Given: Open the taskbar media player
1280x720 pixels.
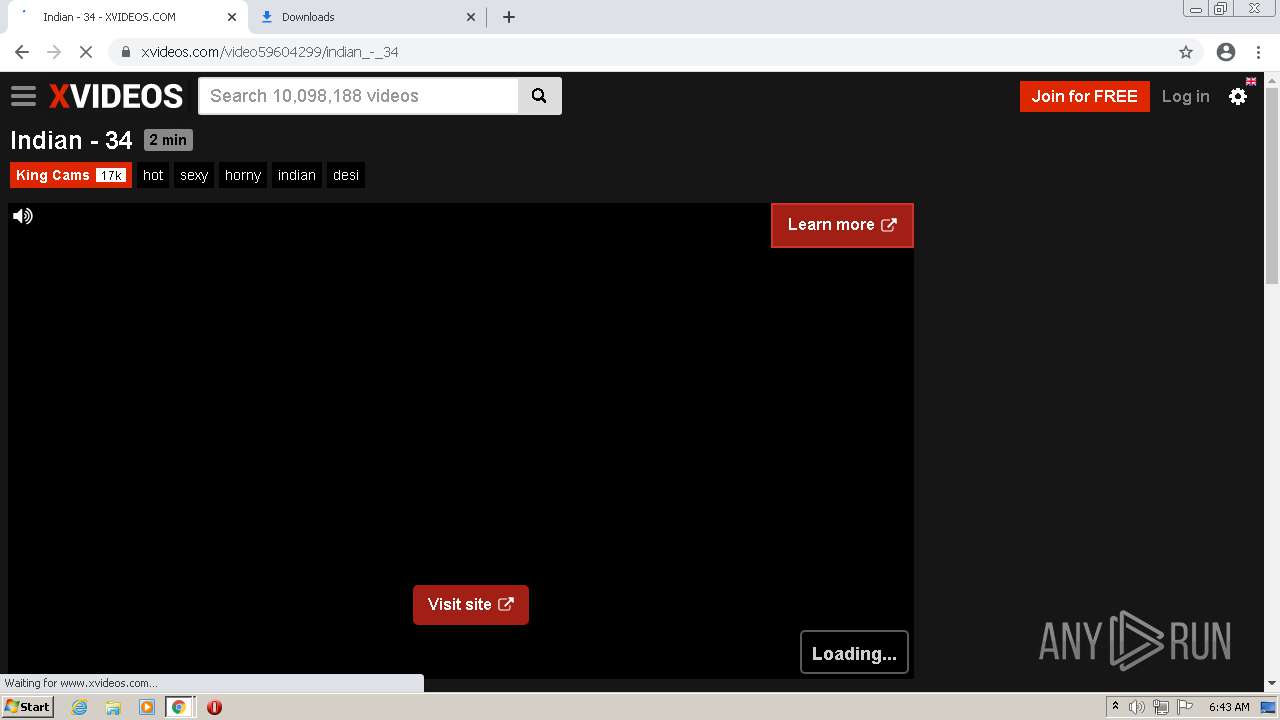Looking at the screenshot, I should coord(147,707).
